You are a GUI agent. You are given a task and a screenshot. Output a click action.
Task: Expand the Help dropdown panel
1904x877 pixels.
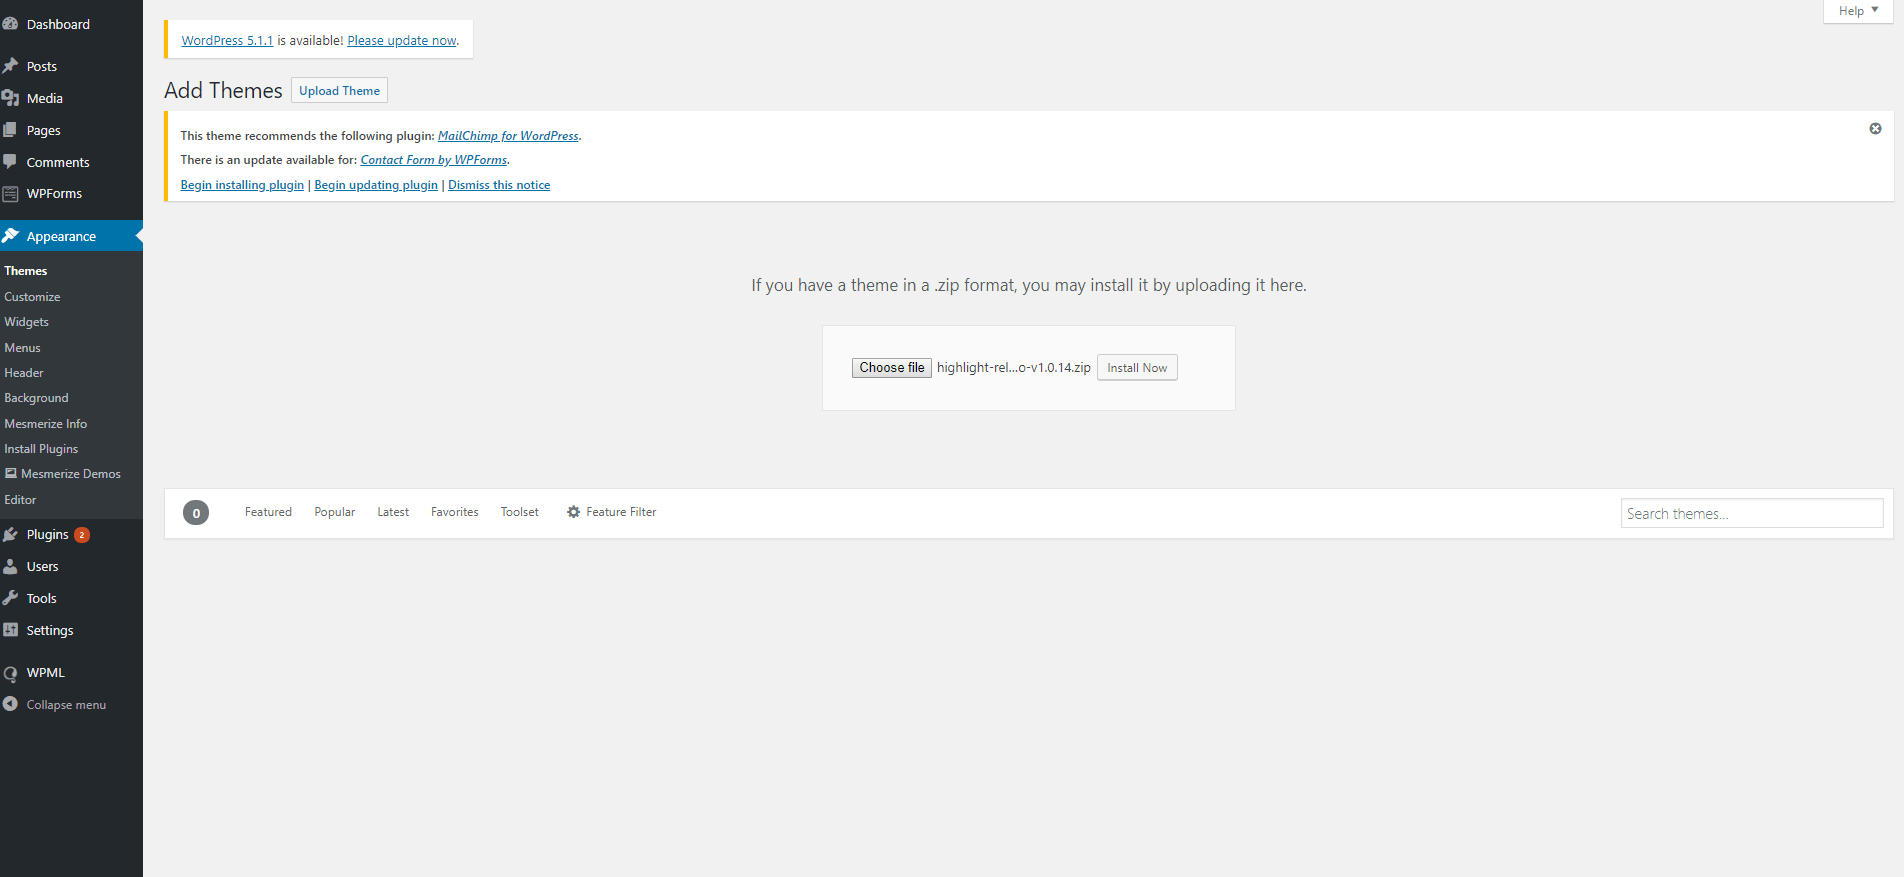tap(1857, 11)
